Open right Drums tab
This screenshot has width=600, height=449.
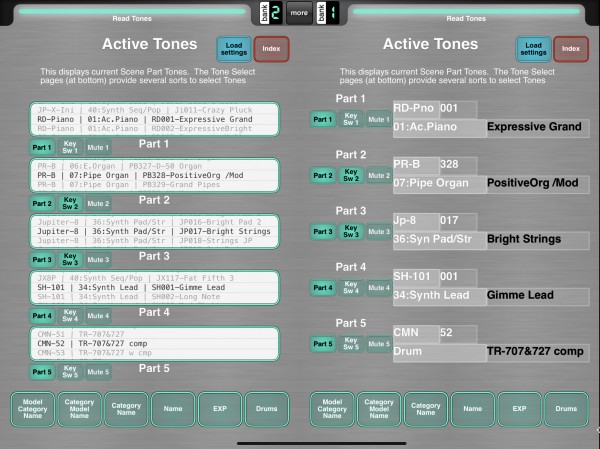566,409
